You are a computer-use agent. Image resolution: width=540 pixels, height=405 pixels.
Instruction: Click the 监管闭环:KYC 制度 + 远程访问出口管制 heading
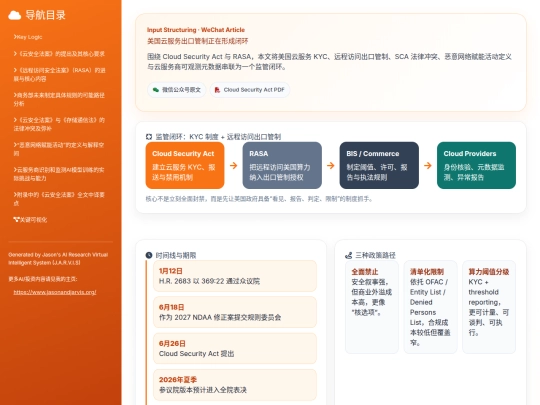218,137
